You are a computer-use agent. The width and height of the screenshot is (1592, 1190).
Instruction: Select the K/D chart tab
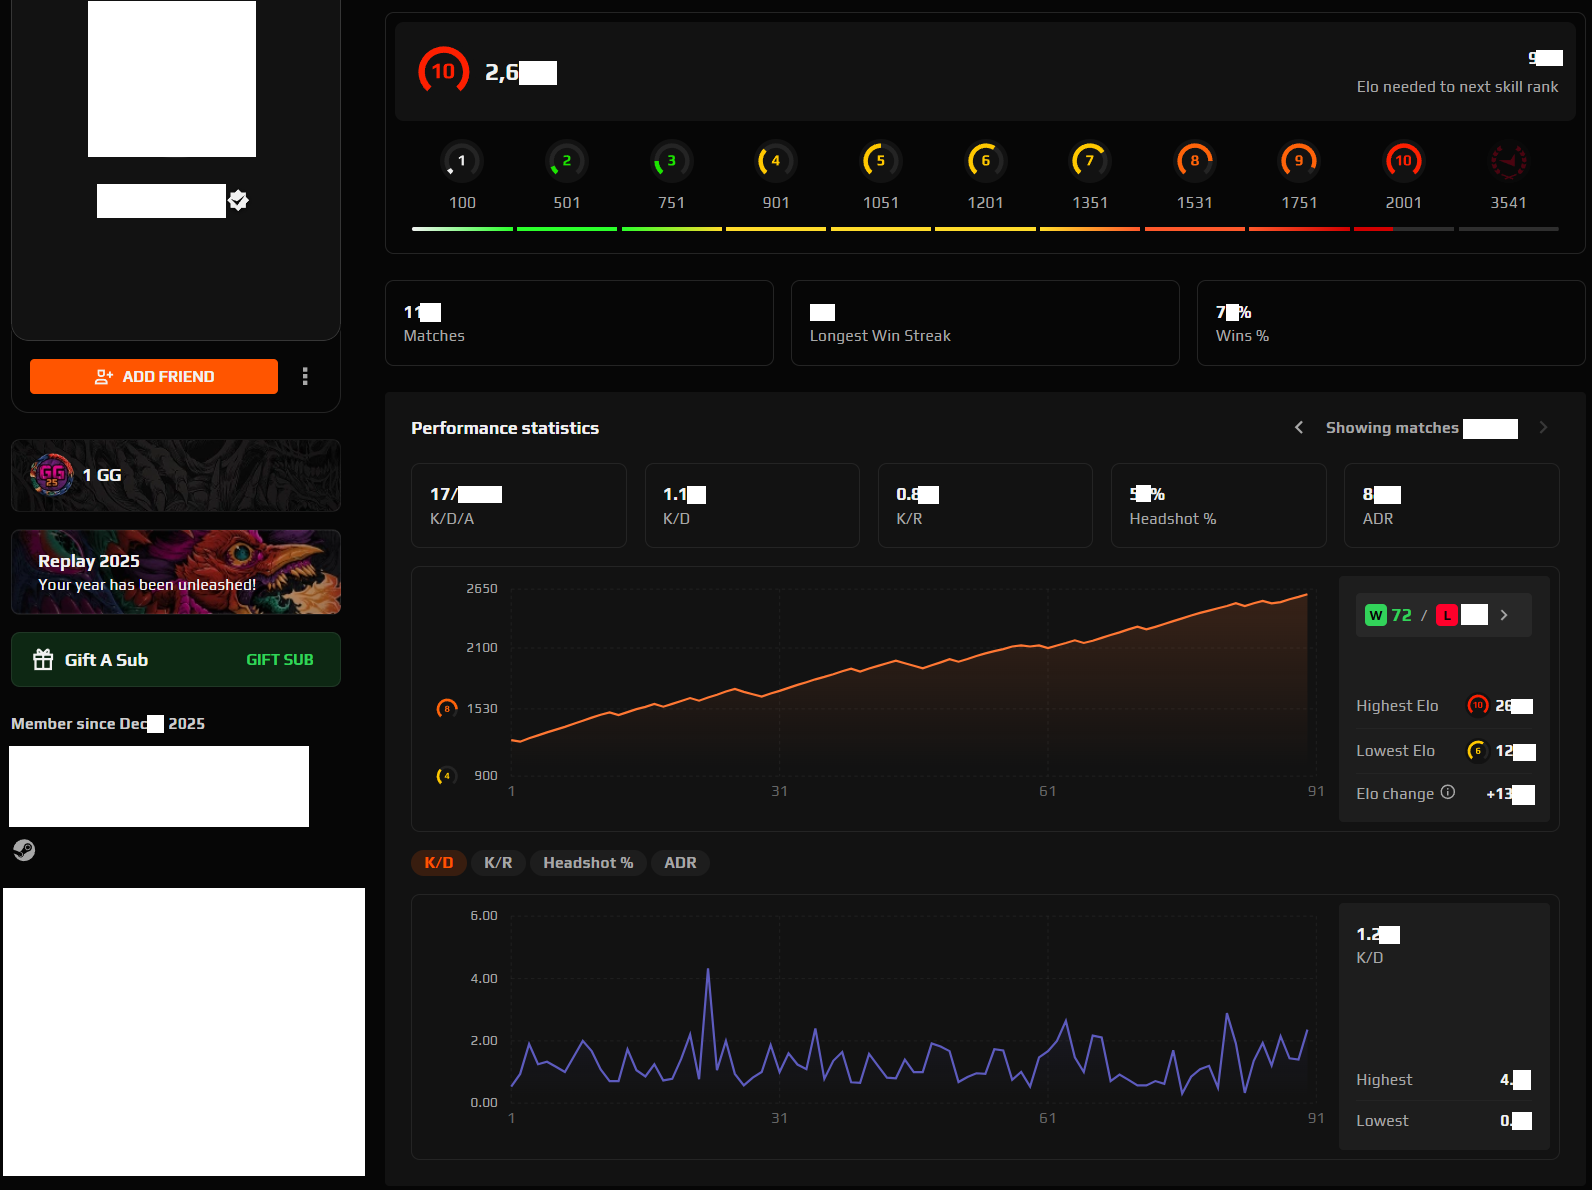(x=438, y=863)
